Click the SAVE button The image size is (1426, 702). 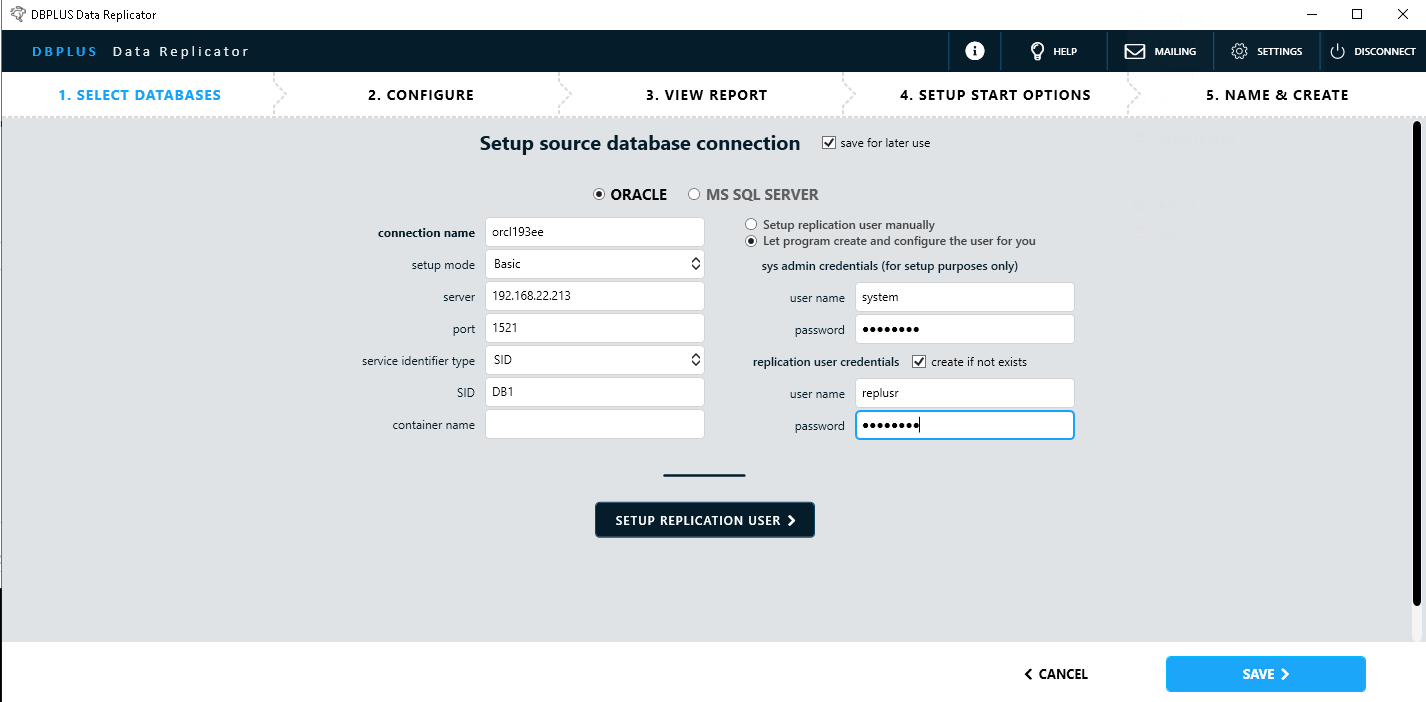point(1266,674)
